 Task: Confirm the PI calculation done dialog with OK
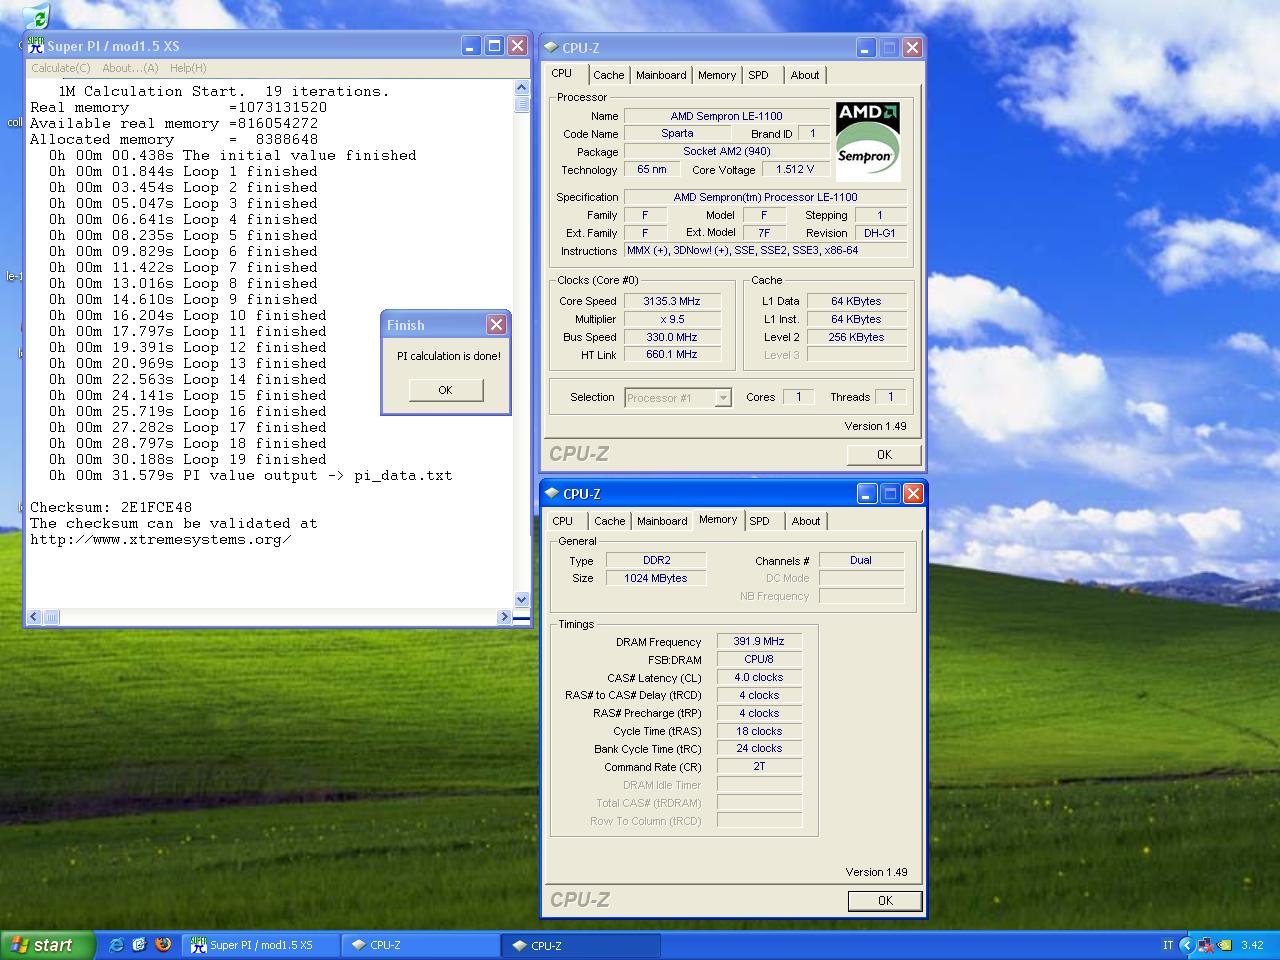tap(446, 390)
